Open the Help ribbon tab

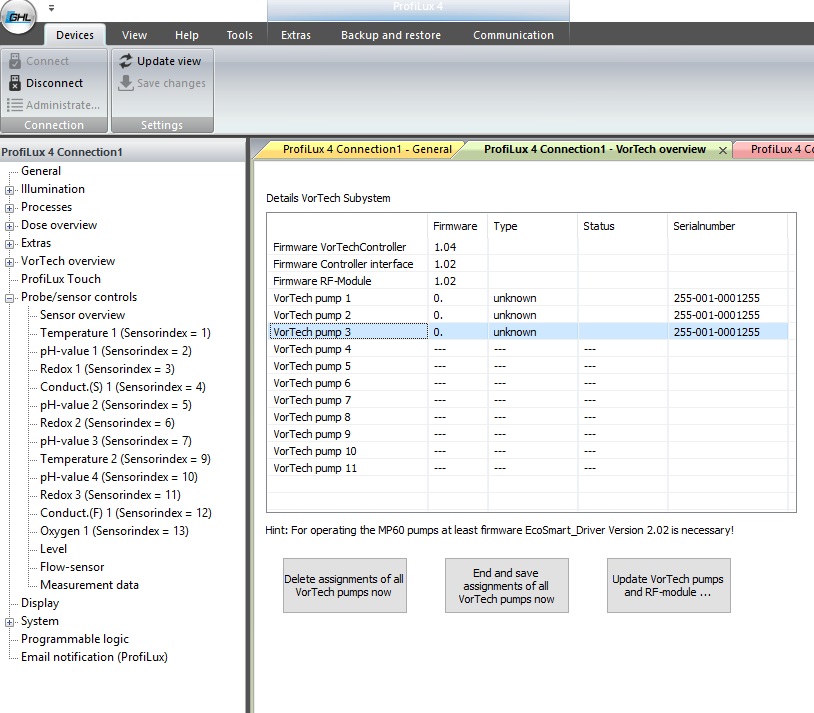point(186,35)
